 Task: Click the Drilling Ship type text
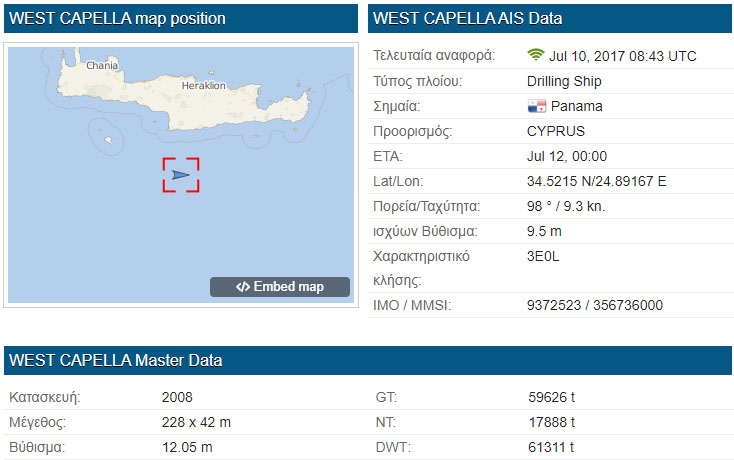tap(563, 81)
